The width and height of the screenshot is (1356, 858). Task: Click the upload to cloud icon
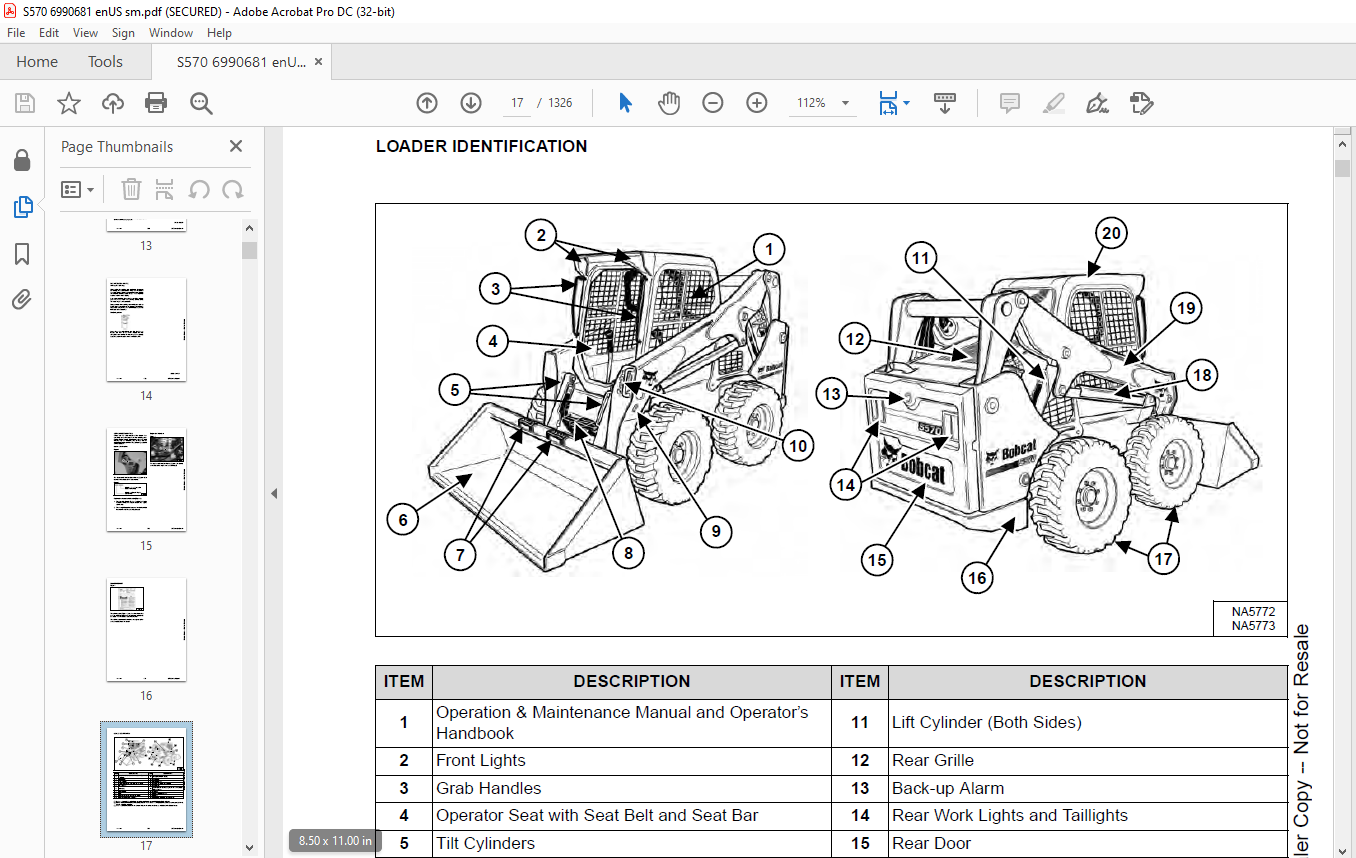click(112, 103)
